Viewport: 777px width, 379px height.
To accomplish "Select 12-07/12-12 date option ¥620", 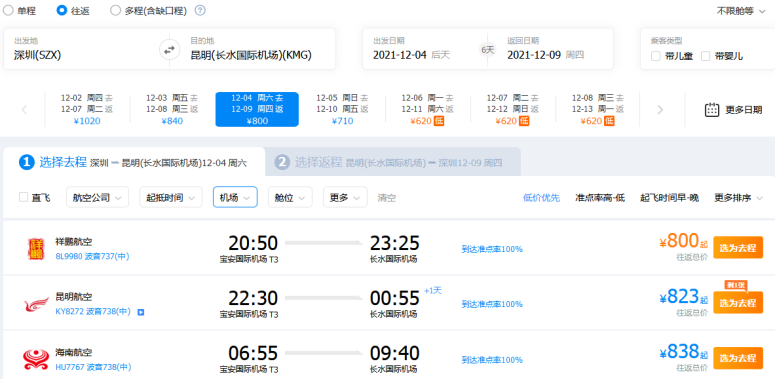I will pyautogui.click(x=513, y=109).
